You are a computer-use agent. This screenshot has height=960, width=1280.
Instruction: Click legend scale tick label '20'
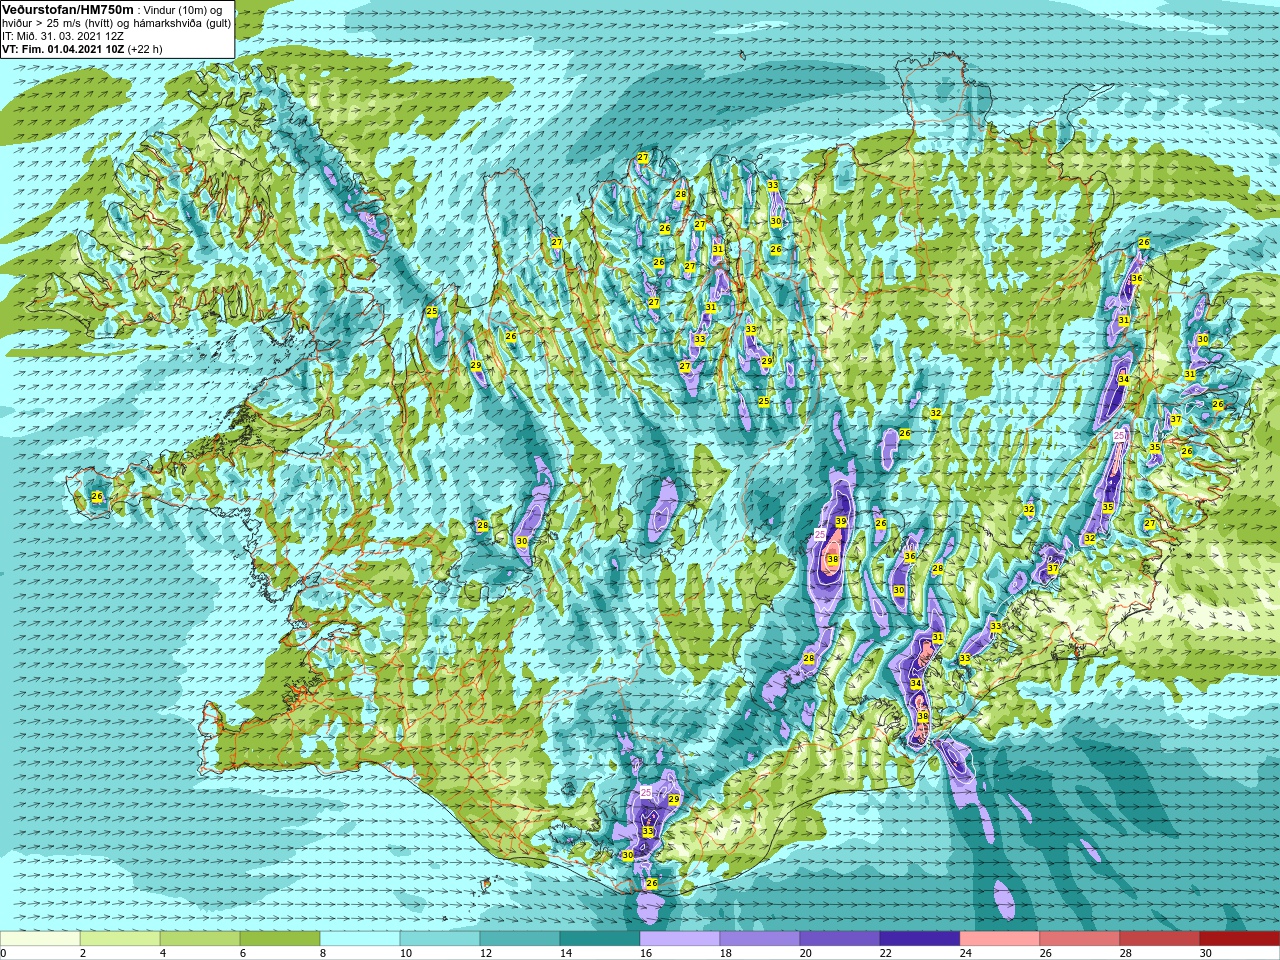tap(806, 953)
